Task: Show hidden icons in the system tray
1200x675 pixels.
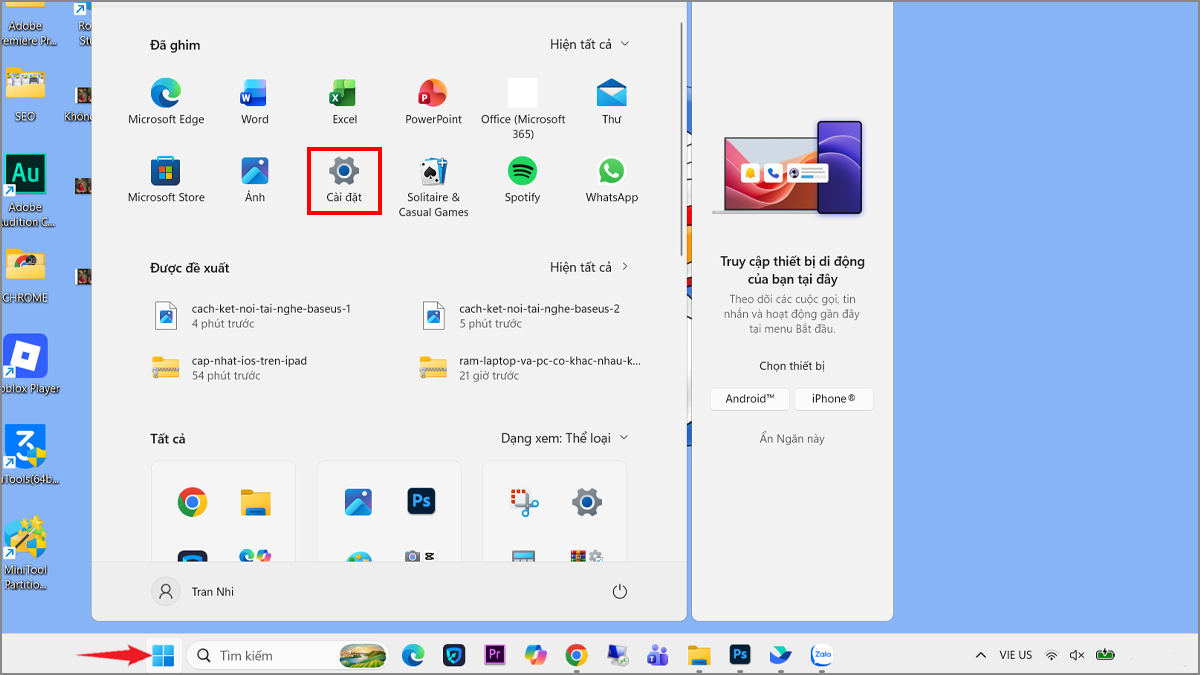Action: [x=979, y=655]
